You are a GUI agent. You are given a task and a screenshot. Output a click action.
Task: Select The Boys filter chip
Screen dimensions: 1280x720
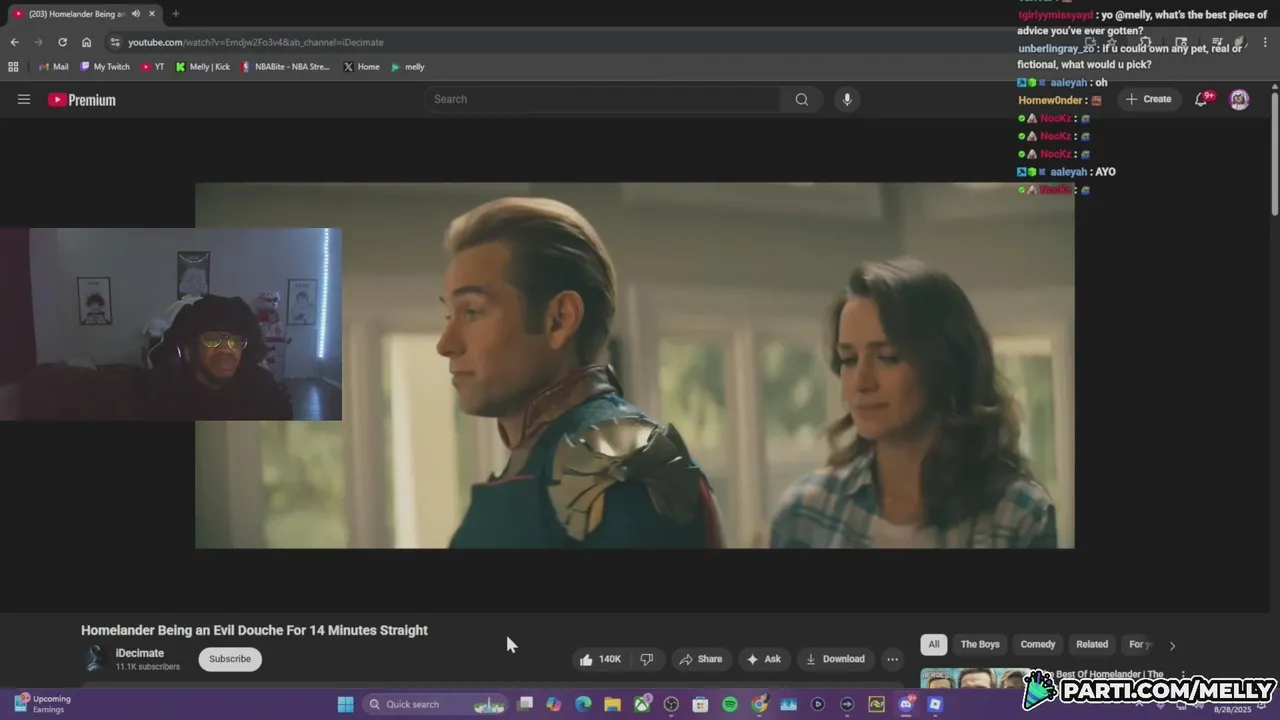pyautogui.click(x=980, y=644)
